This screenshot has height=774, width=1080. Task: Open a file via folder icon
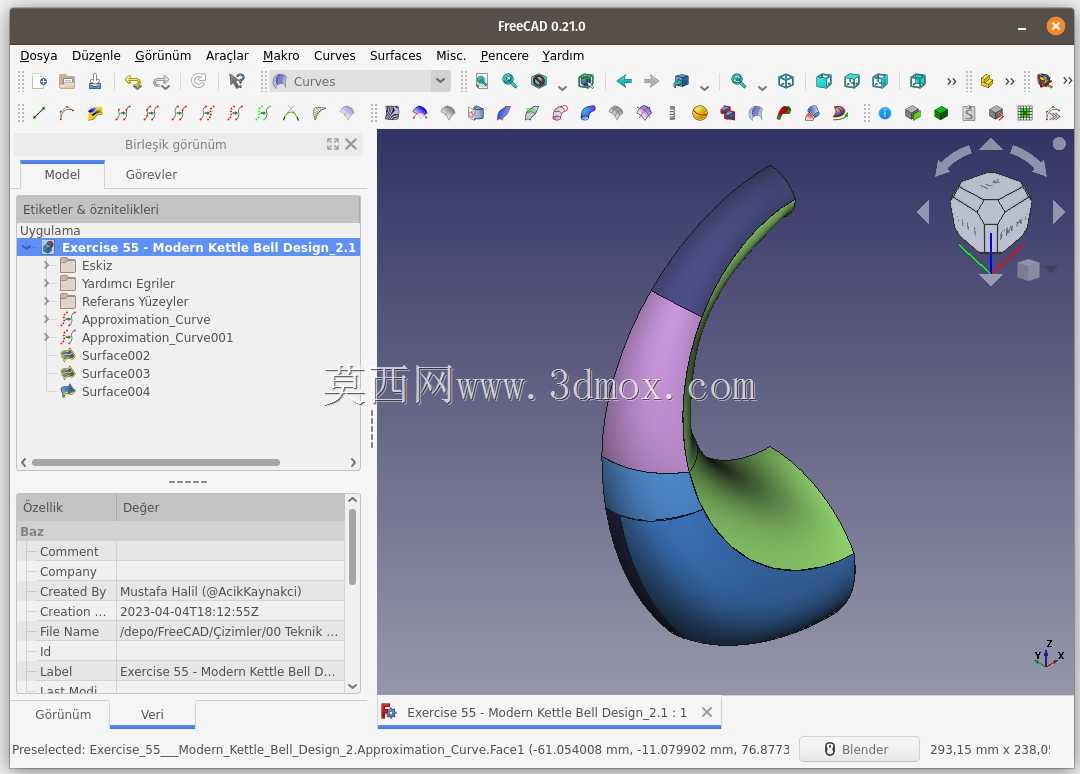click(x=67, y=81)
